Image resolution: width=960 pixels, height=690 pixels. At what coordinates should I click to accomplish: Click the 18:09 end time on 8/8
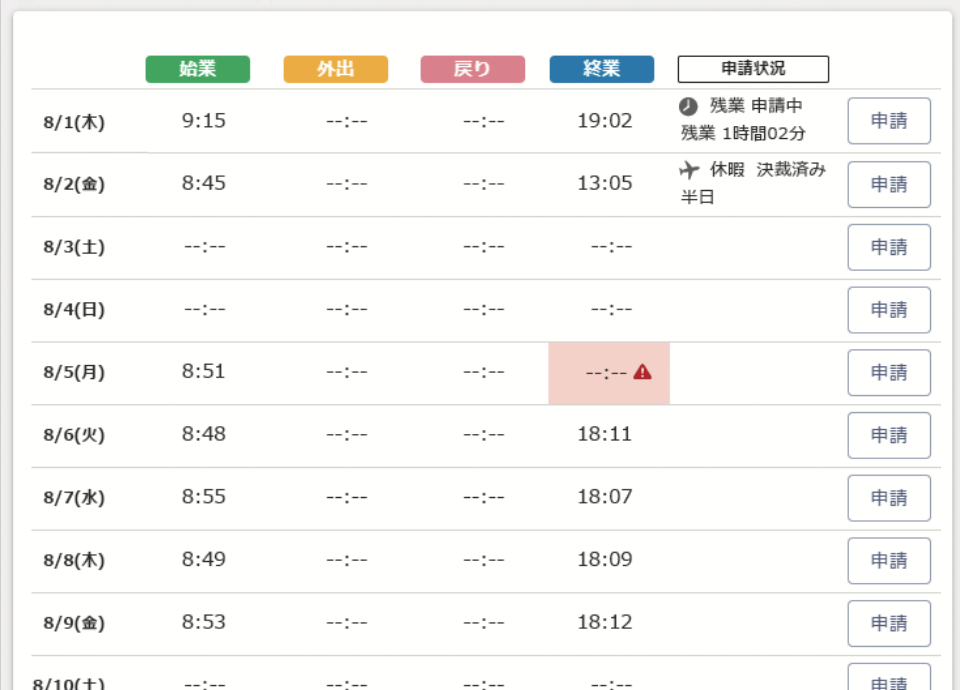coord(605,559)
